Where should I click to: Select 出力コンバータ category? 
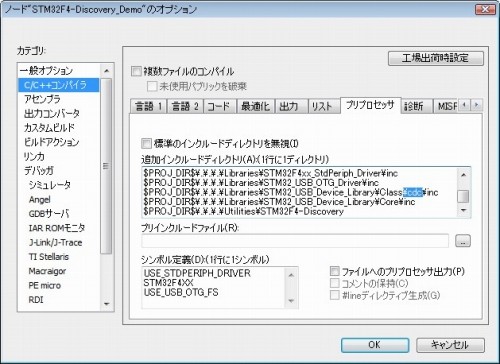click(52, 114)
